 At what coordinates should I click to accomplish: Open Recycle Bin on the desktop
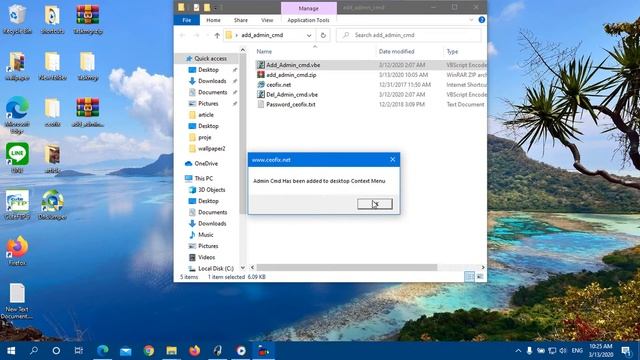click(17, 18)
